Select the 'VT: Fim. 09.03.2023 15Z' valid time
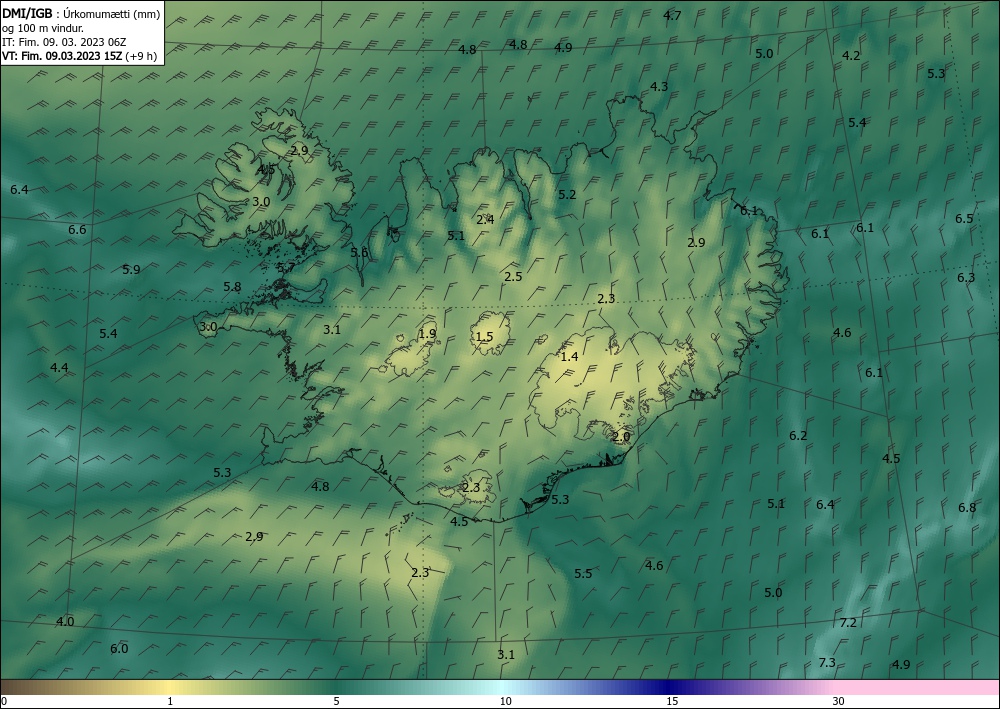 click(62, 56)
